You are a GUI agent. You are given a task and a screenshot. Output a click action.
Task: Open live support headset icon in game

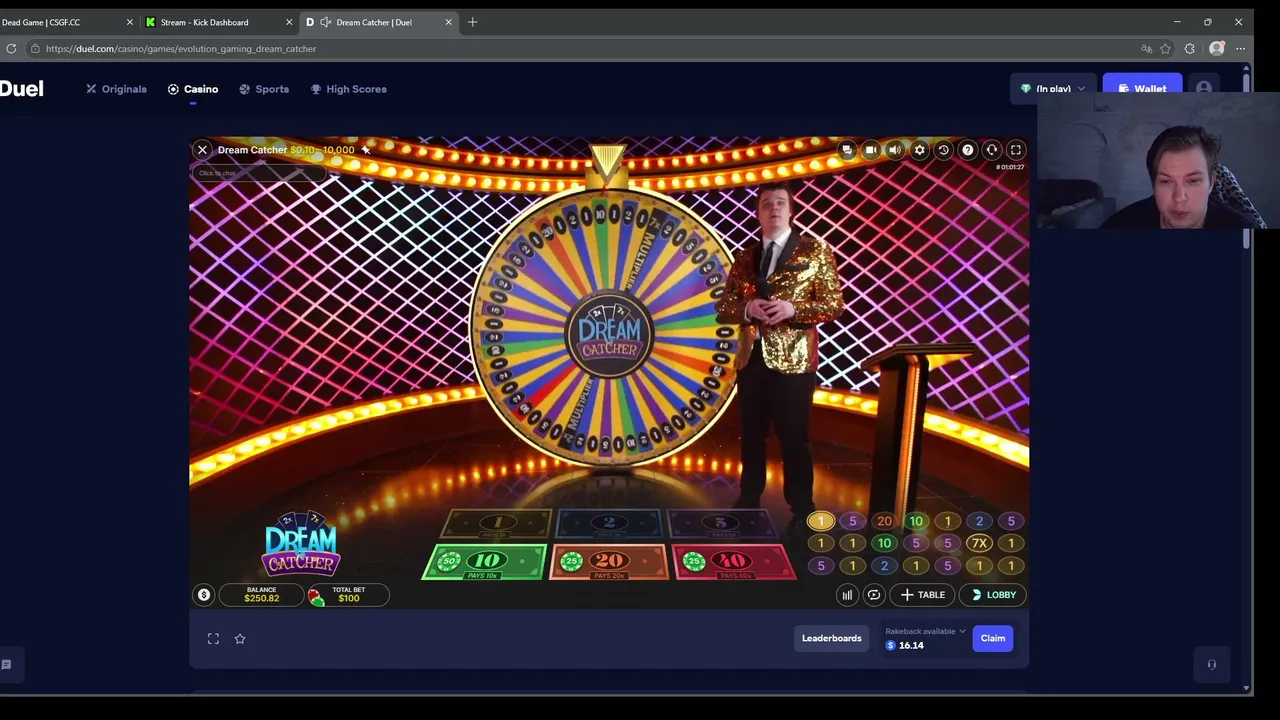pos(991,150)
